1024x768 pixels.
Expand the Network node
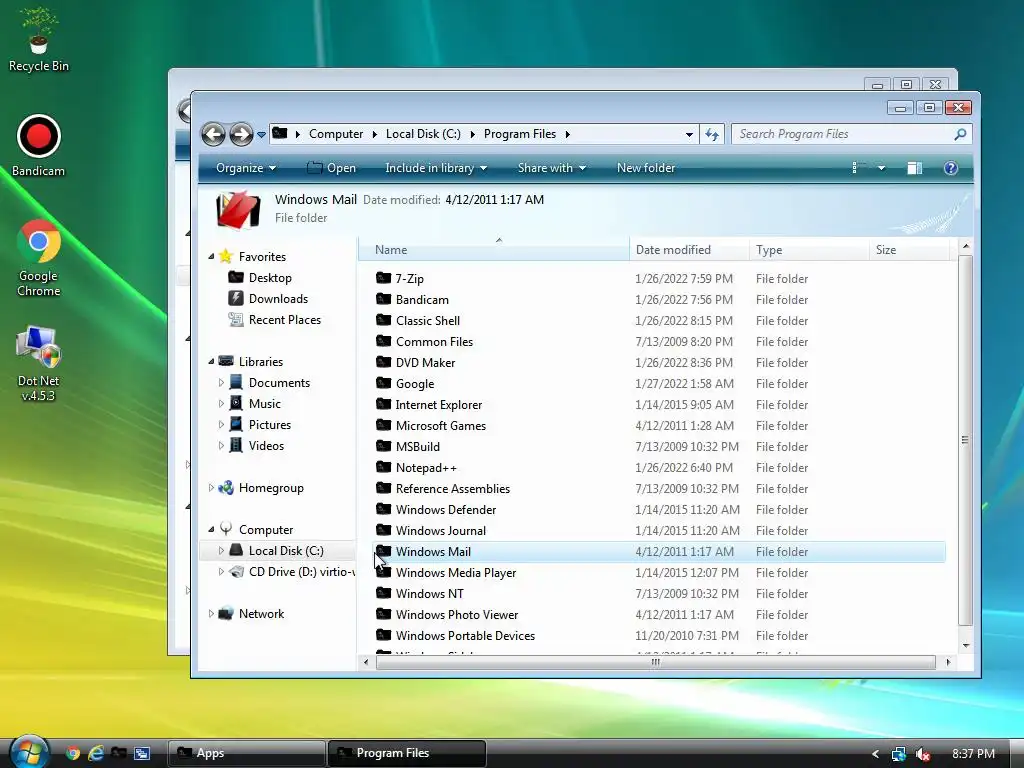pos(210,614)
